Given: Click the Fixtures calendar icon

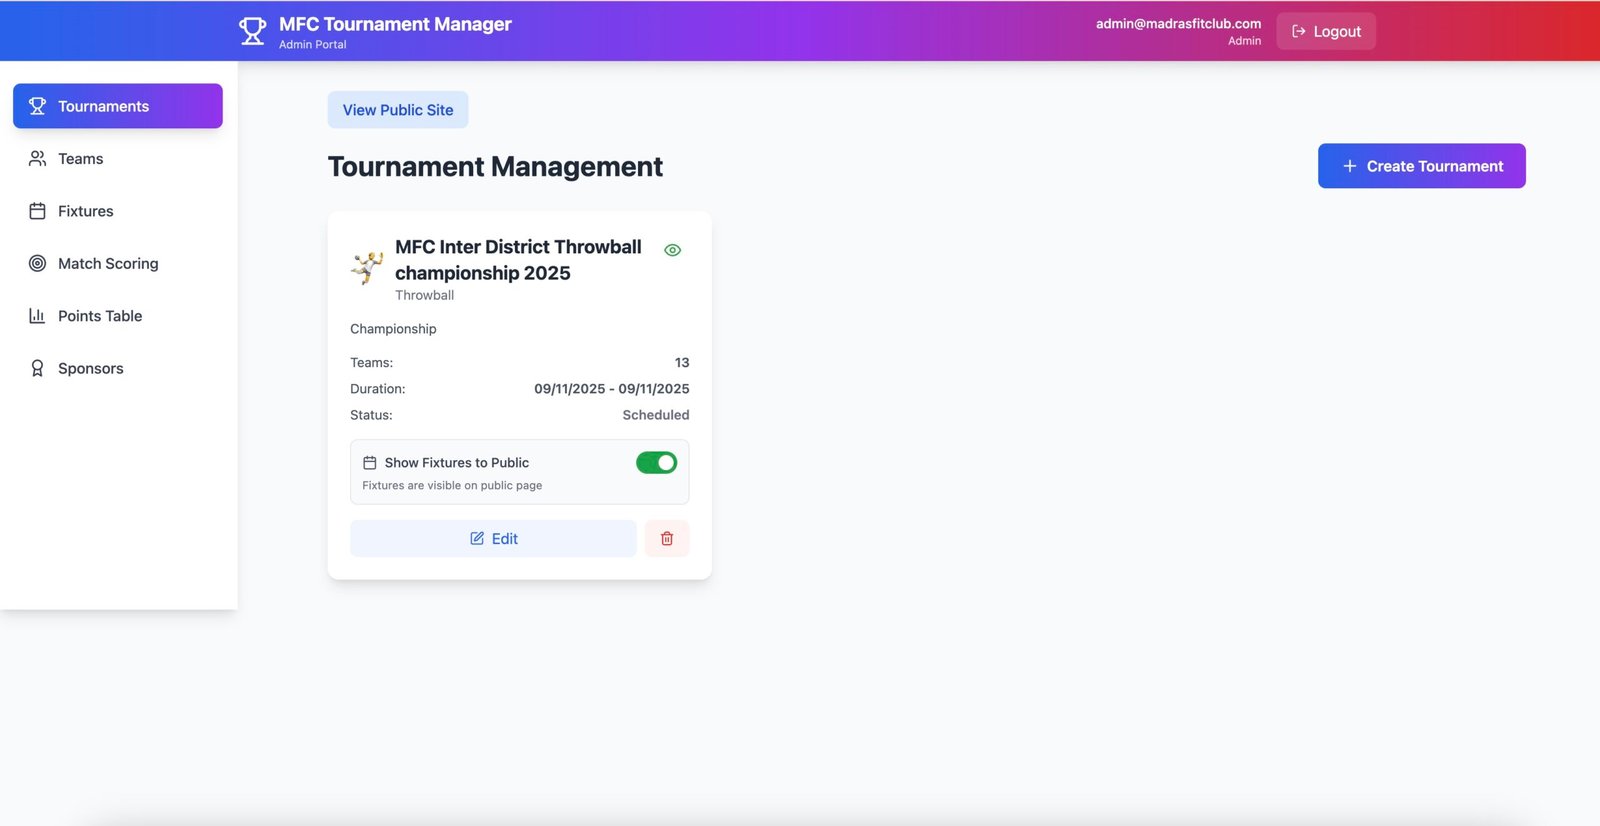Looking at the screenshot, I should pyautogui.click(x=37, y=211).
